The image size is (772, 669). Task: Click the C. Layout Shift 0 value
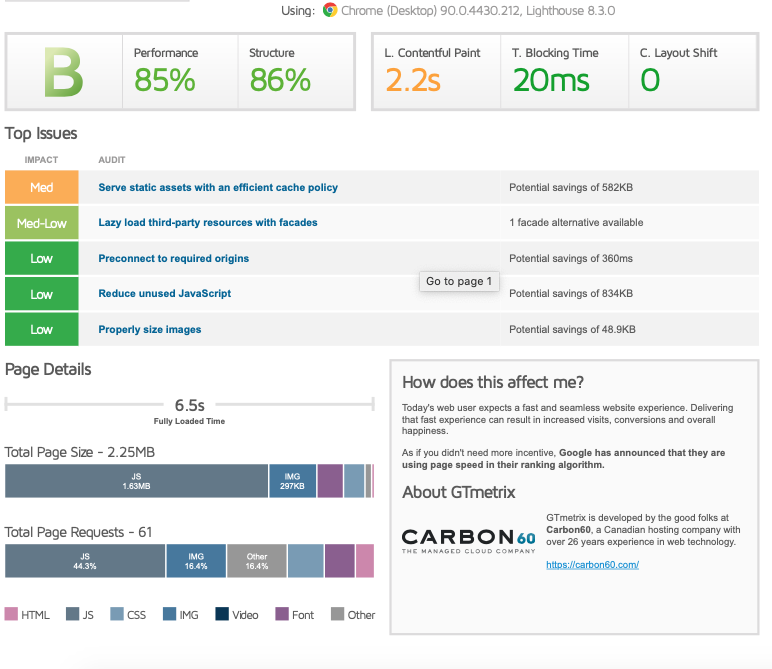click(650, 80)
